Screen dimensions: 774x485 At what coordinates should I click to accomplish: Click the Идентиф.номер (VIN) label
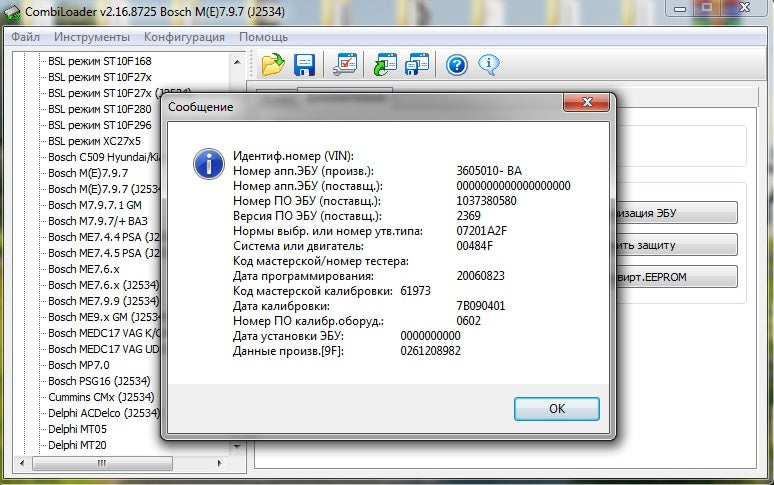click(293, 156)
